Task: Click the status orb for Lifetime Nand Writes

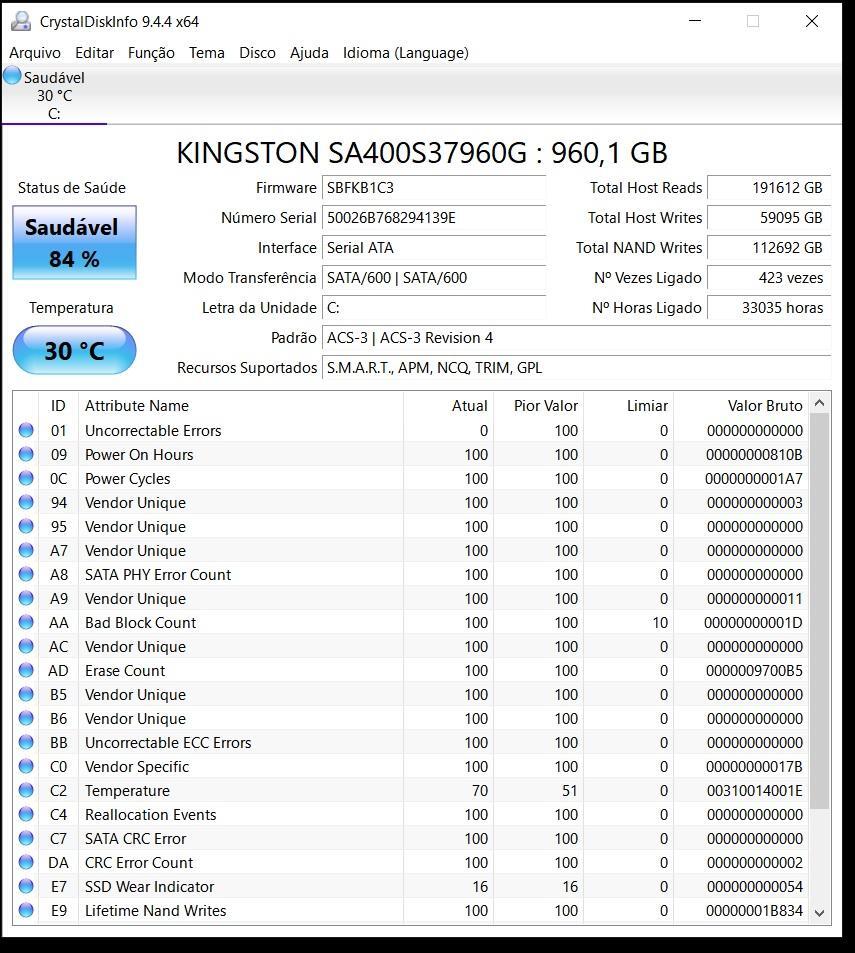Action: [26, 910]
